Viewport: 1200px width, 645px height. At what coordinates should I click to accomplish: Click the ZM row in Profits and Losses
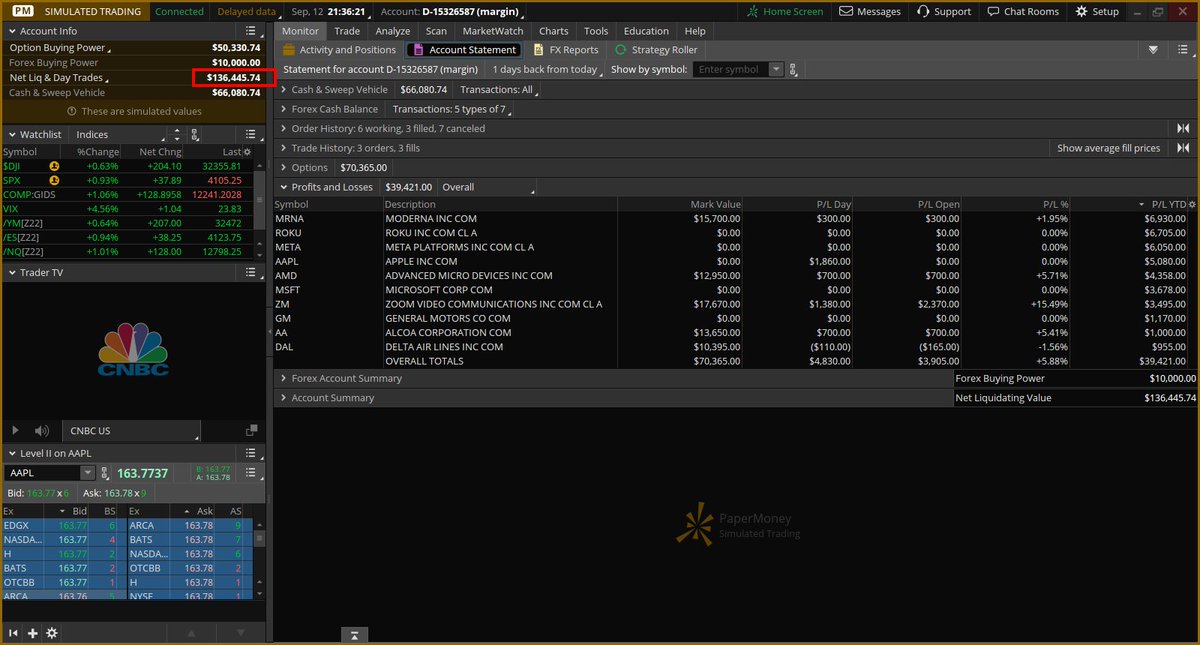coord(735,304)
